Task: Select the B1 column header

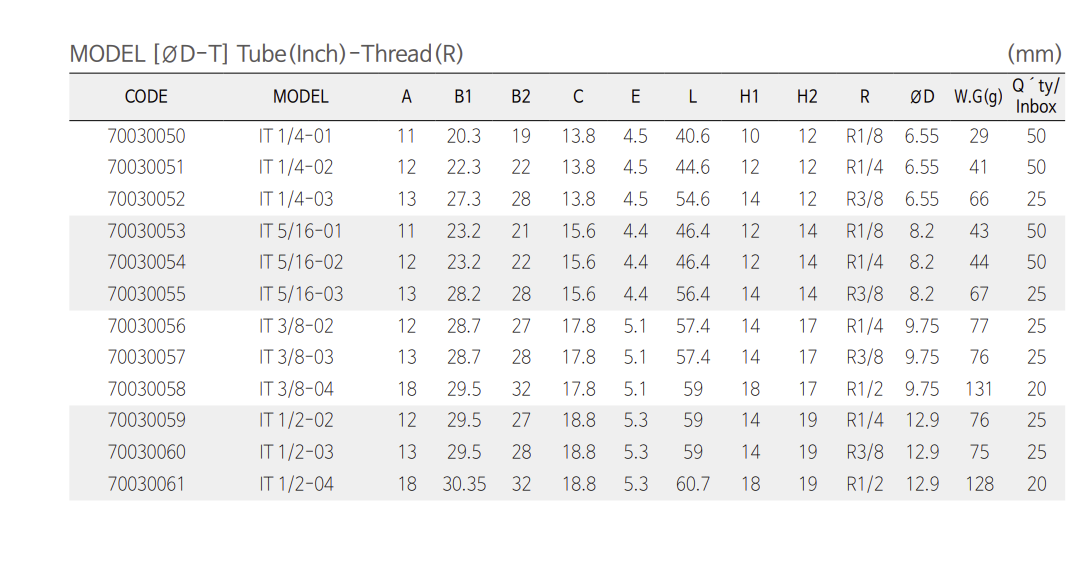Action: pos(463,97)
